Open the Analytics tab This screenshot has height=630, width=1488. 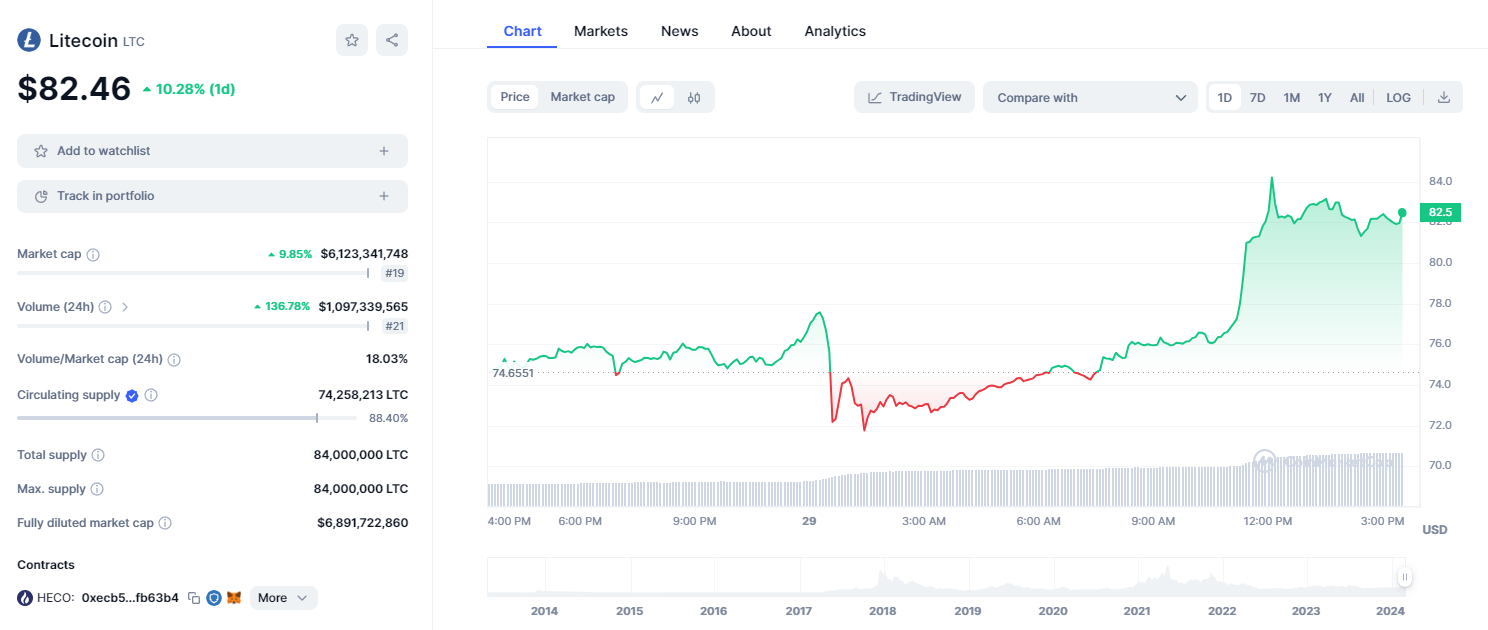coord(835,31)
